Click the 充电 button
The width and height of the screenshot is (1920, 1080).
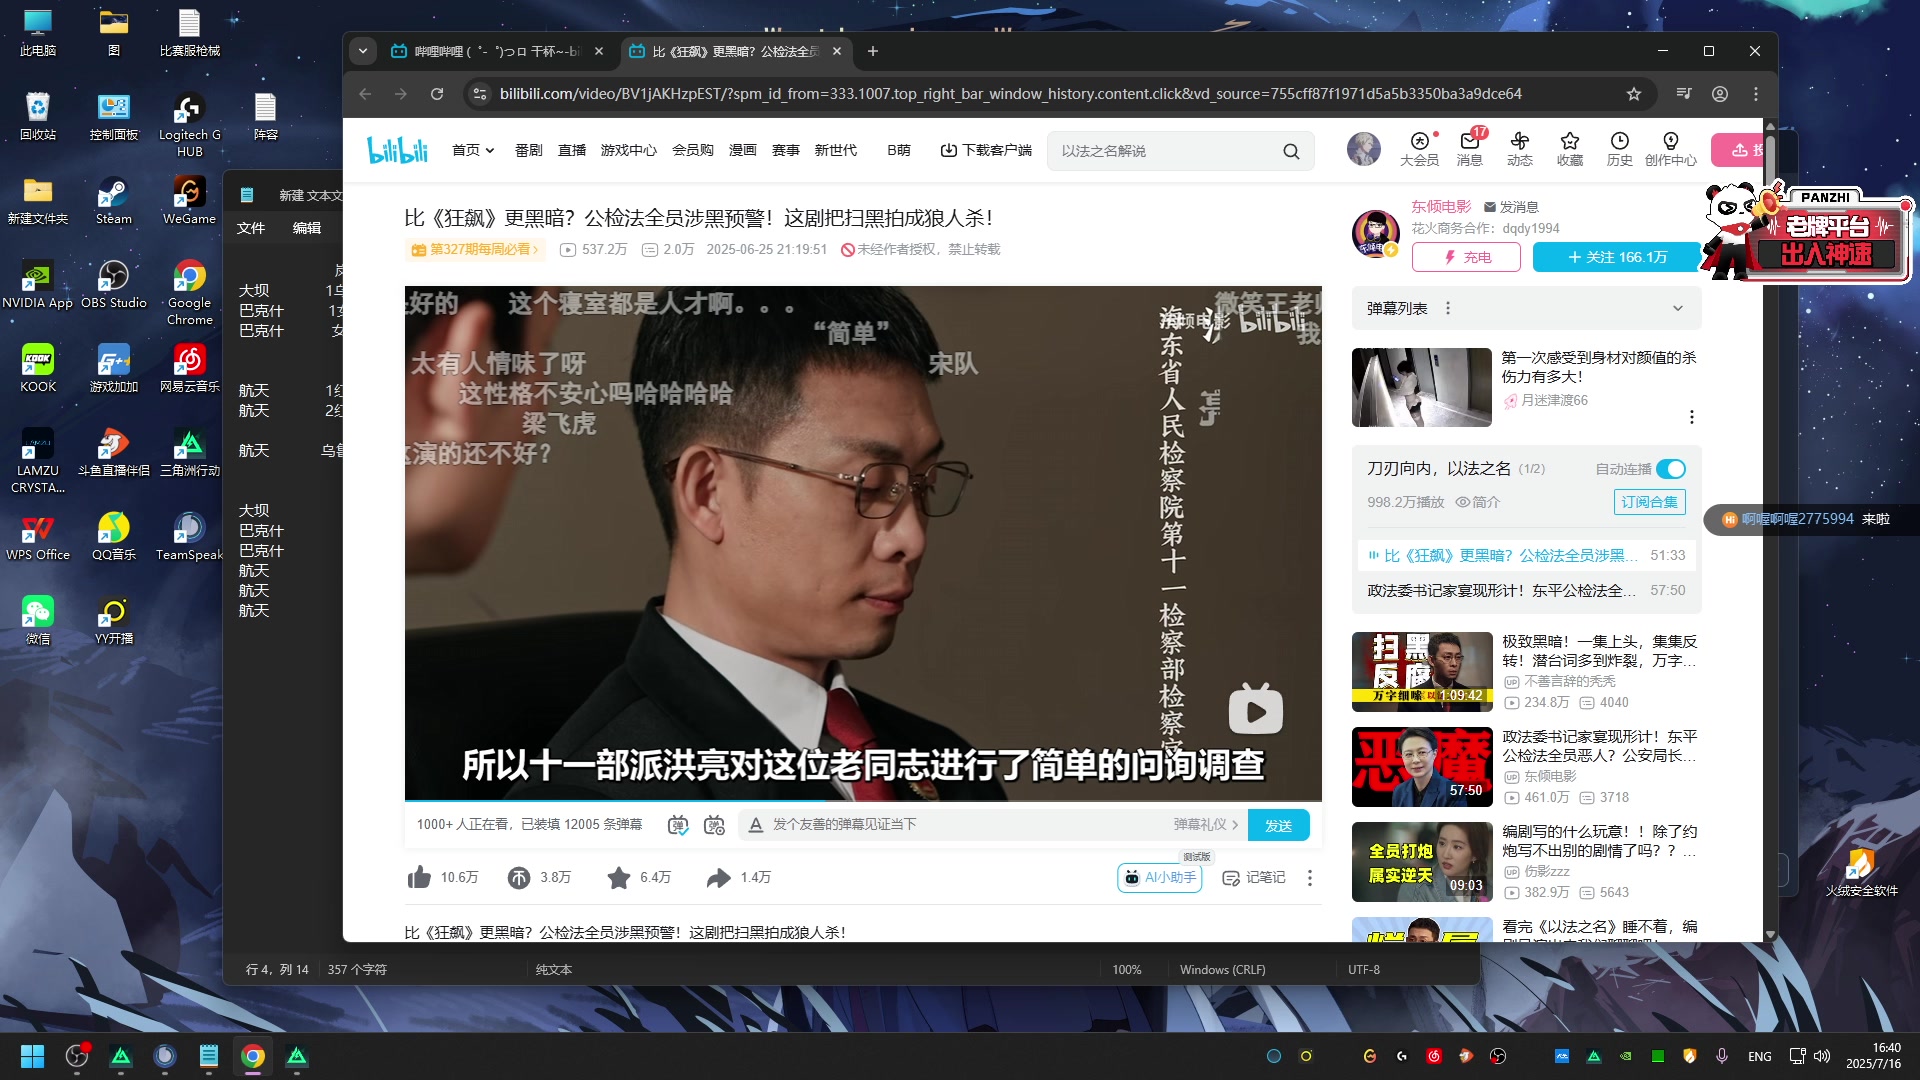1466,257
